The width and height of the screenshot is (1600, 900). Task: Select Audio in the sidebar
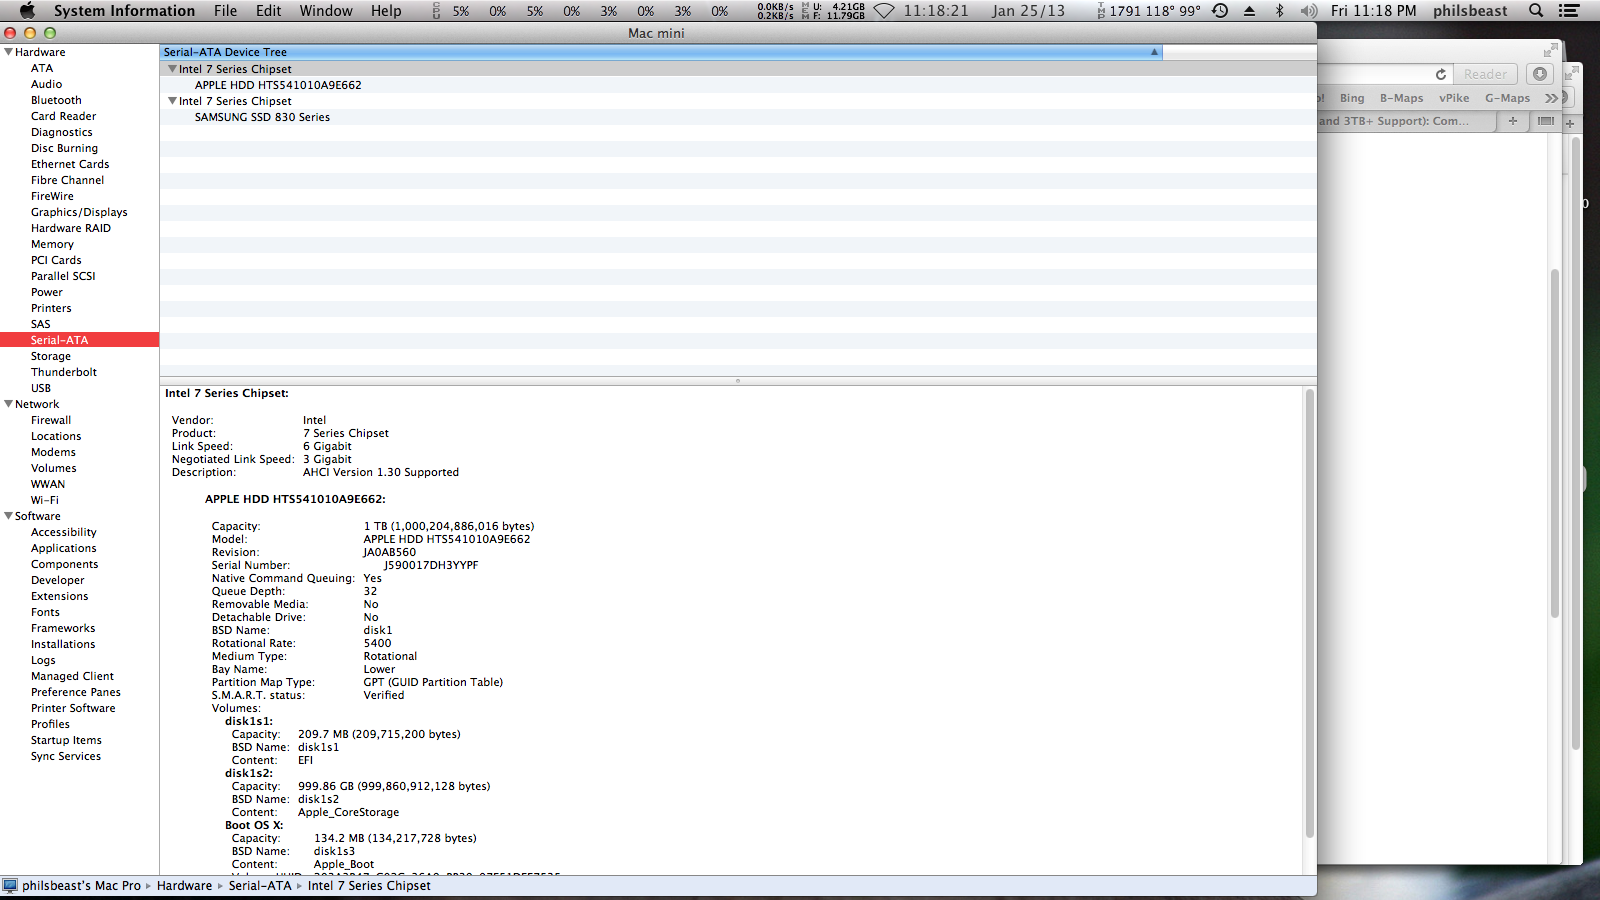click(46, 84)
